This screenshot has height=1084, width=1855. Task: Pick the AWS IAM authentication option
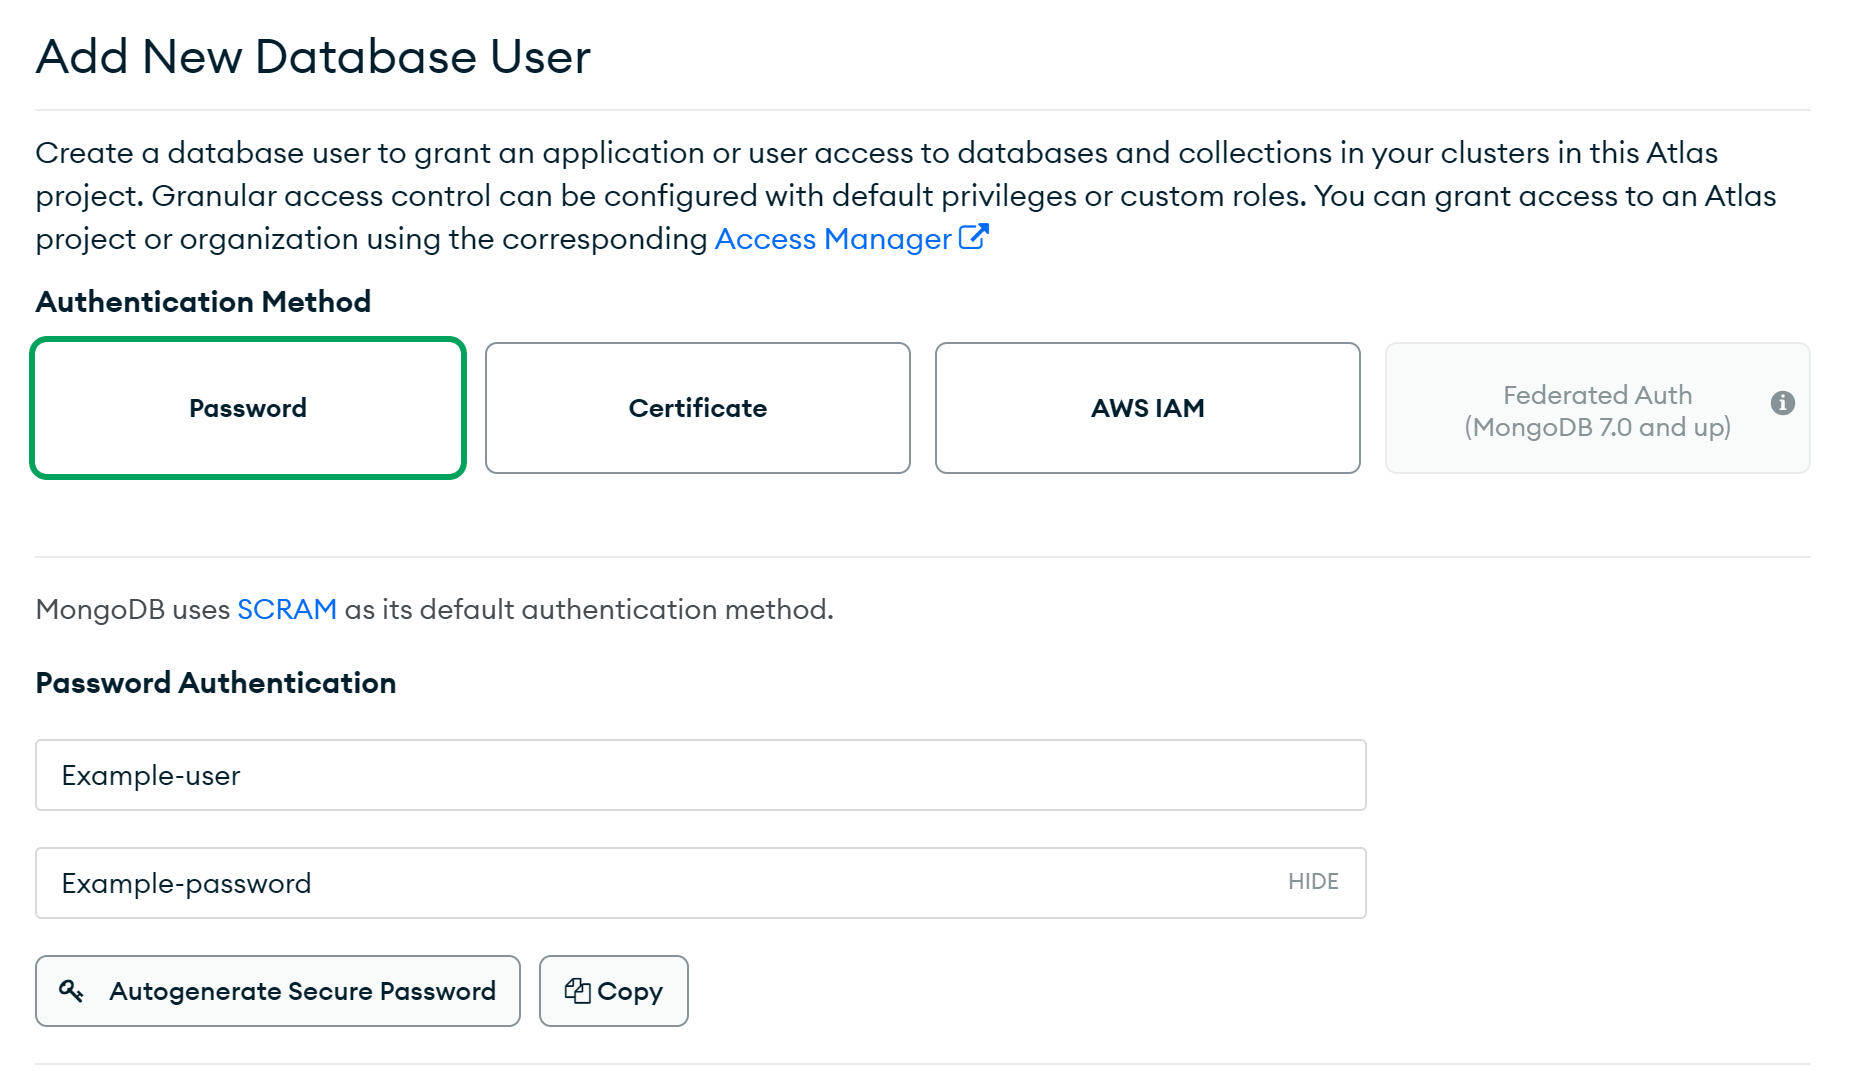click(1148, 408)
